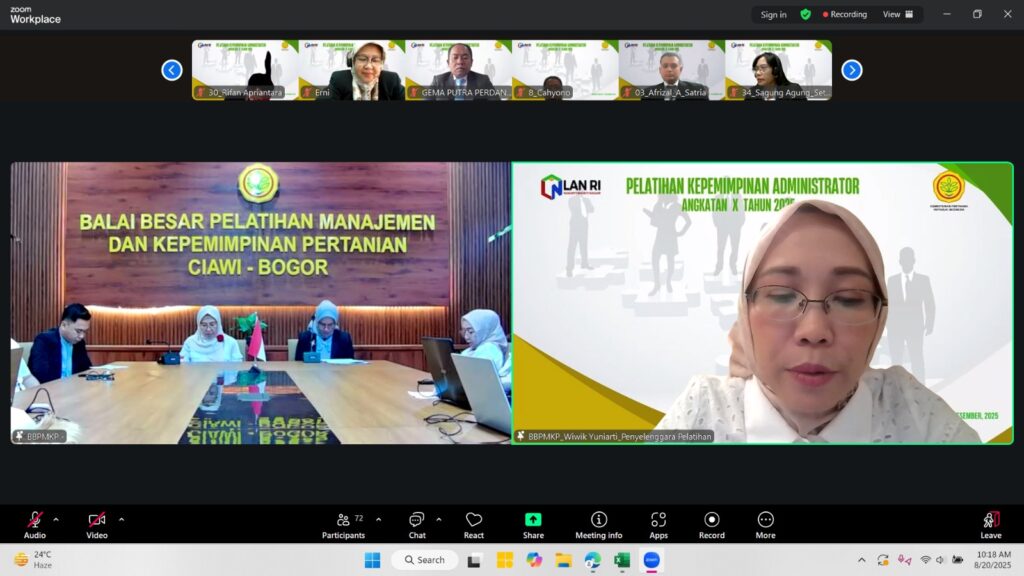The image size is (1024, 576).
Task: Select 30_Rifan Apriantara thumbnail
Action: coord(246,70)
